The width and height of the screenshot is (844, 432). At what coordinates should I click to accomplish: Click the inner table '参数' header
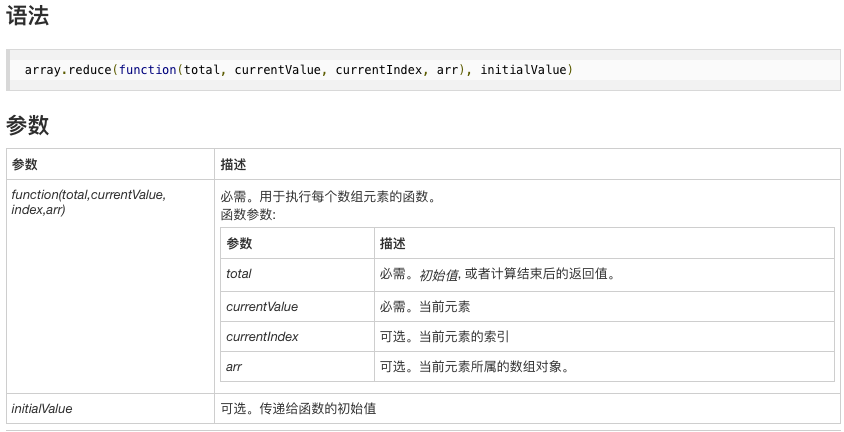[x=297, y=243]
